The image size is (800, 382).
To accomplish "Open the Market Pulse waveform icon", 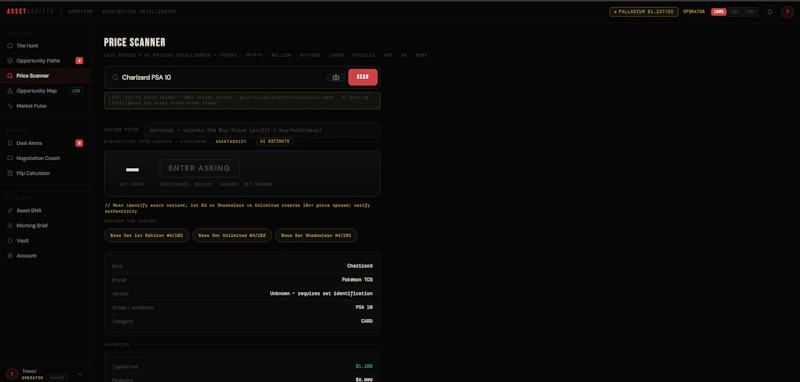I will (x=10, y=106).
